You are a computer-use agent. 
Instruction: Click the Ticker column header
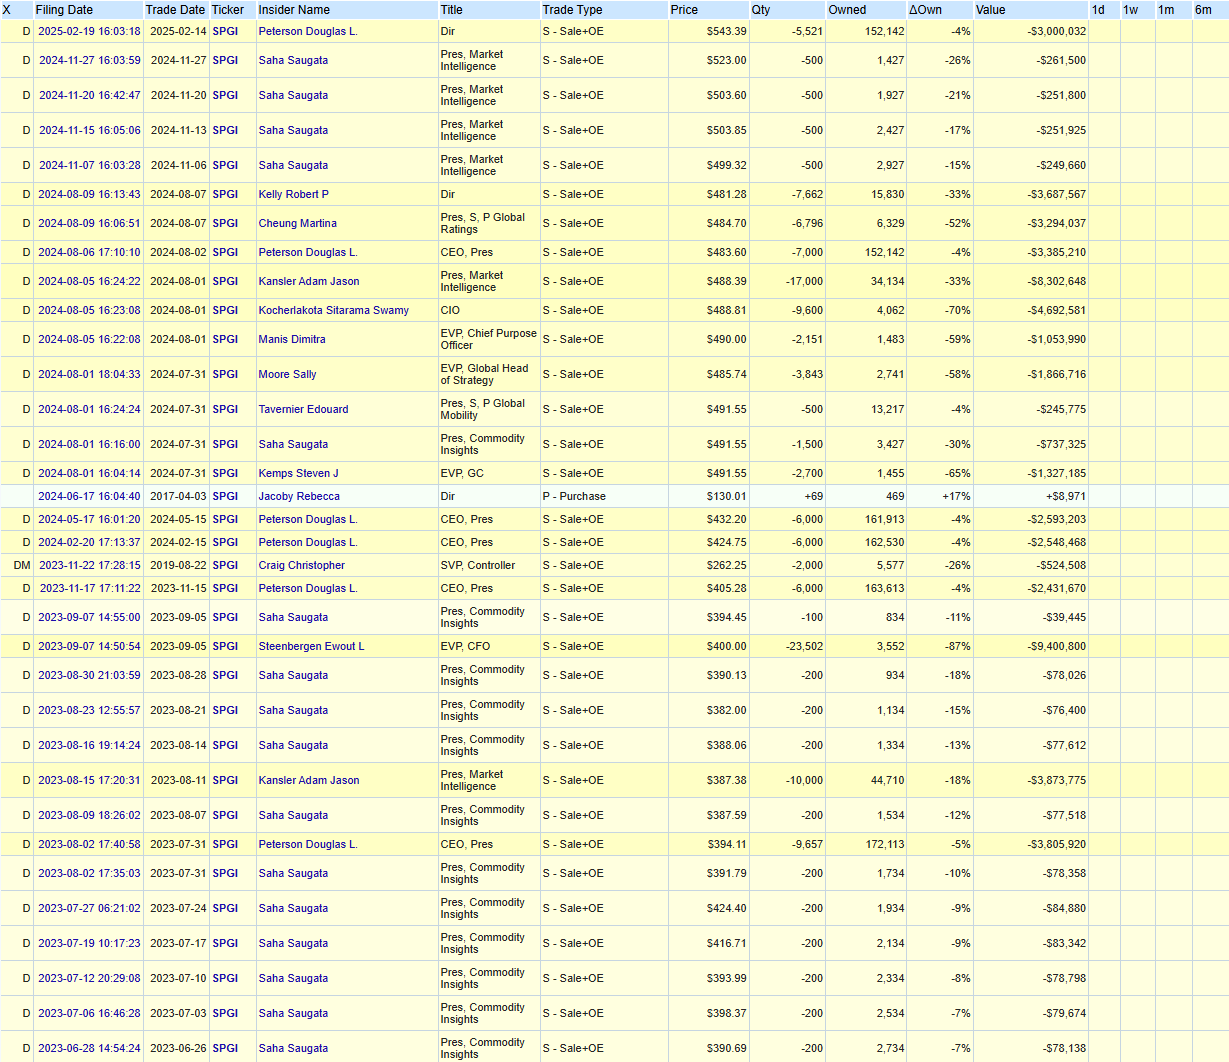[228, 10]
